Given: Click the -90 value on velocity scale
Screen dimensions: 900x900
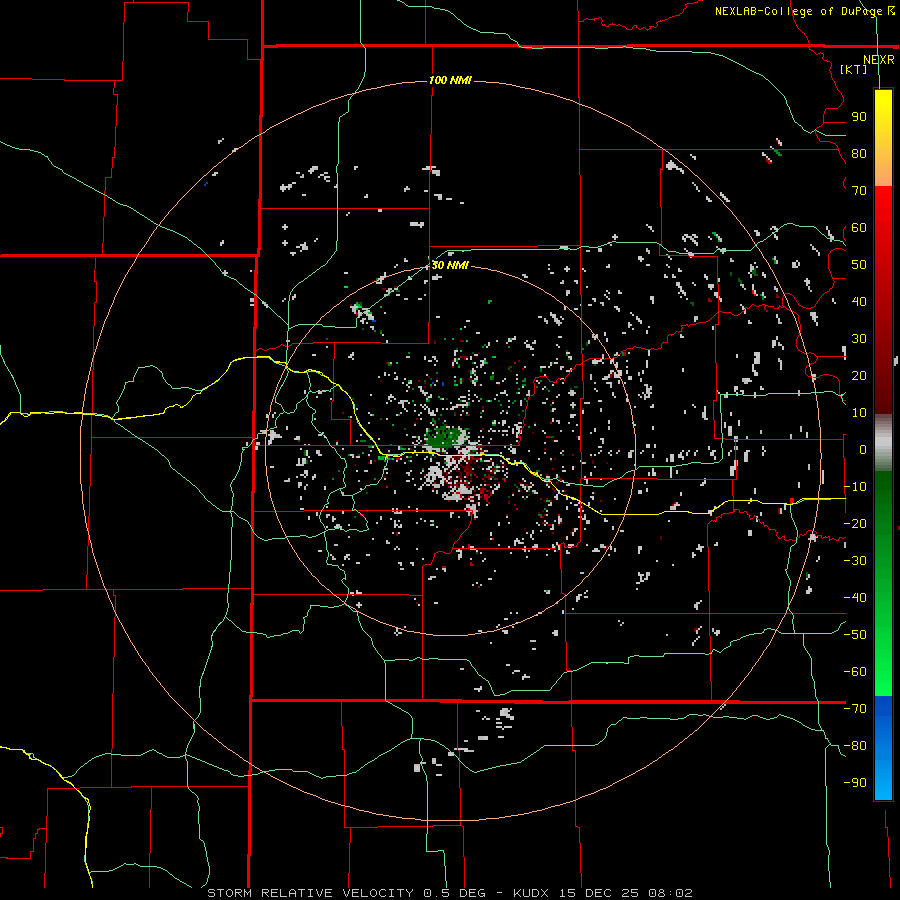Looking at the screenshot, I should (x=855, y=783).
